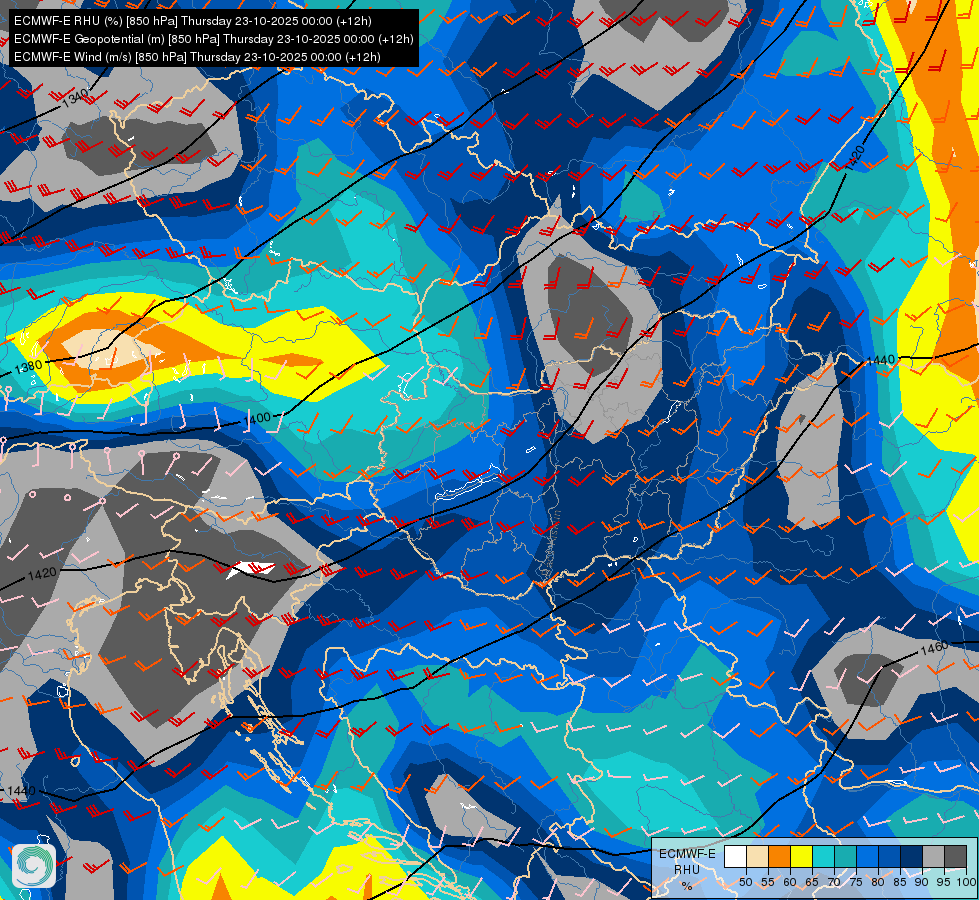Select the ECMWF-E Wind (m/s) header line
The width and height of the screenshot is (979, 900).
pyautogui.click(x=197, y=57)
